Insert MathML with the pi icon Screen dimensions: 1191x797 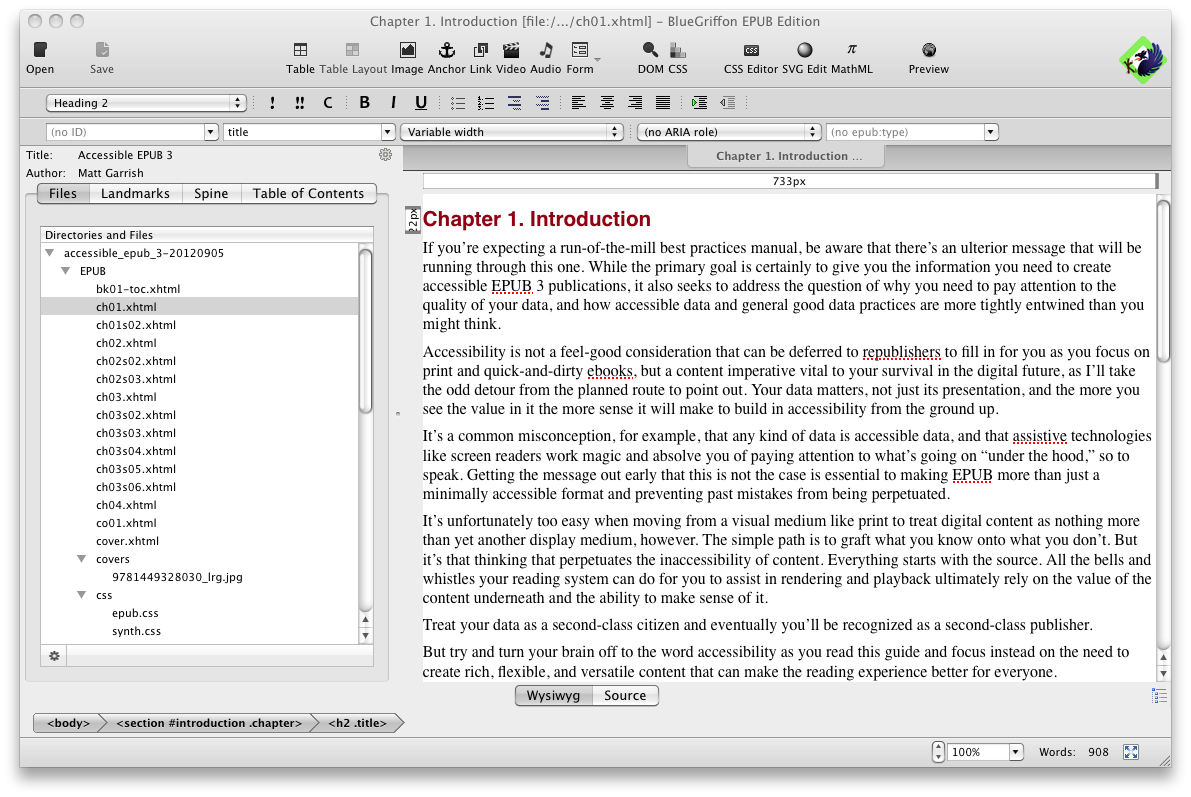[x=851, y=49]
